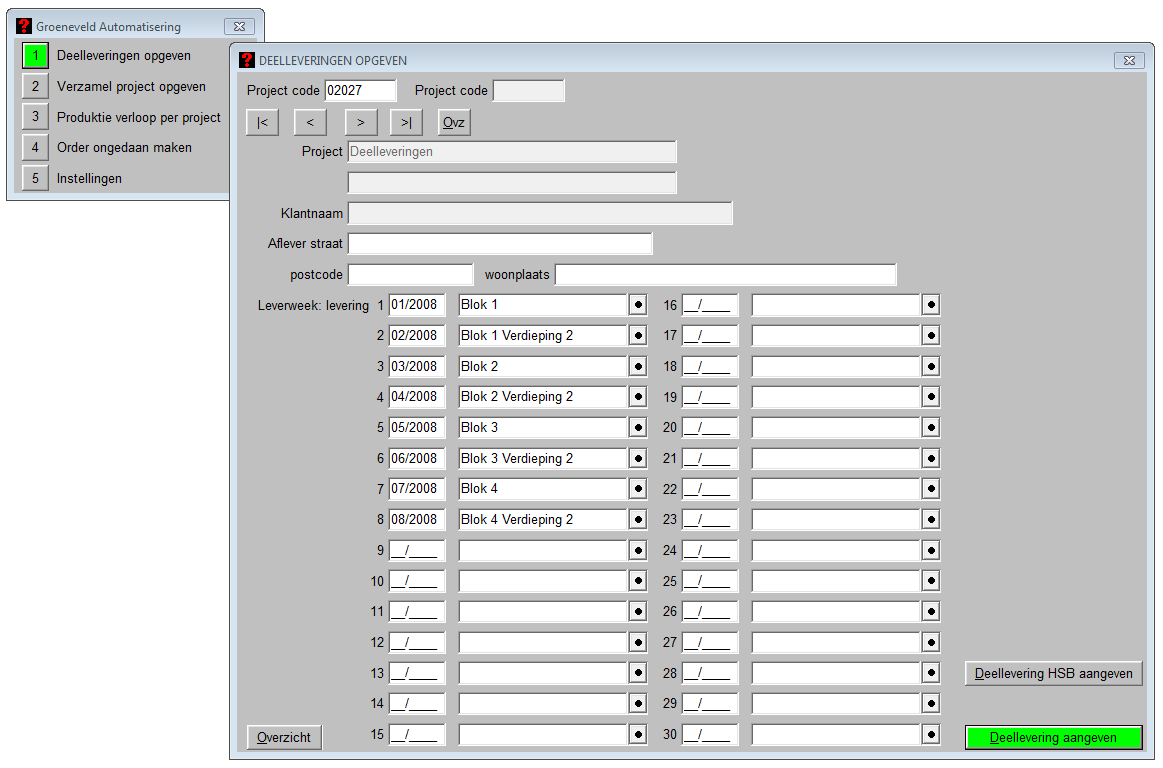Open Produktie verloop per project button 3
The height and width of the screenshot is (768, 1163).
pos(35,117)
